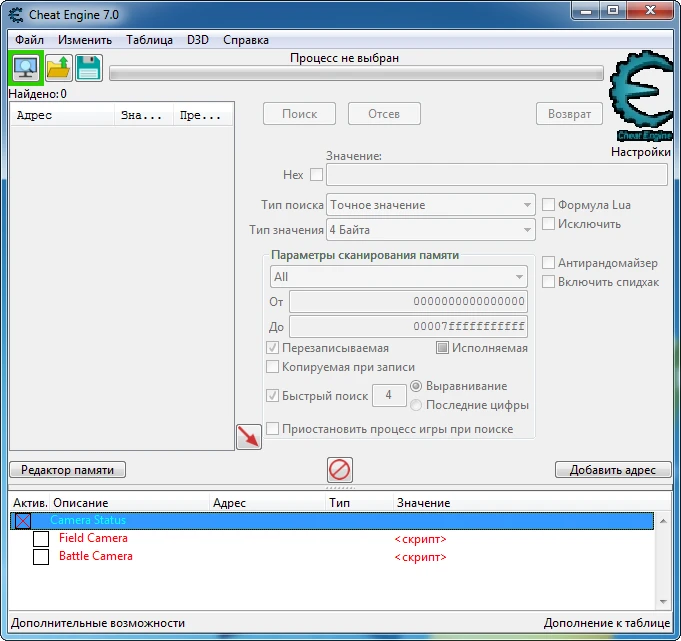This screenshot has width=681, height=641.
Task: Enable the Исключить checkbox
Action: tap(548, 224)
